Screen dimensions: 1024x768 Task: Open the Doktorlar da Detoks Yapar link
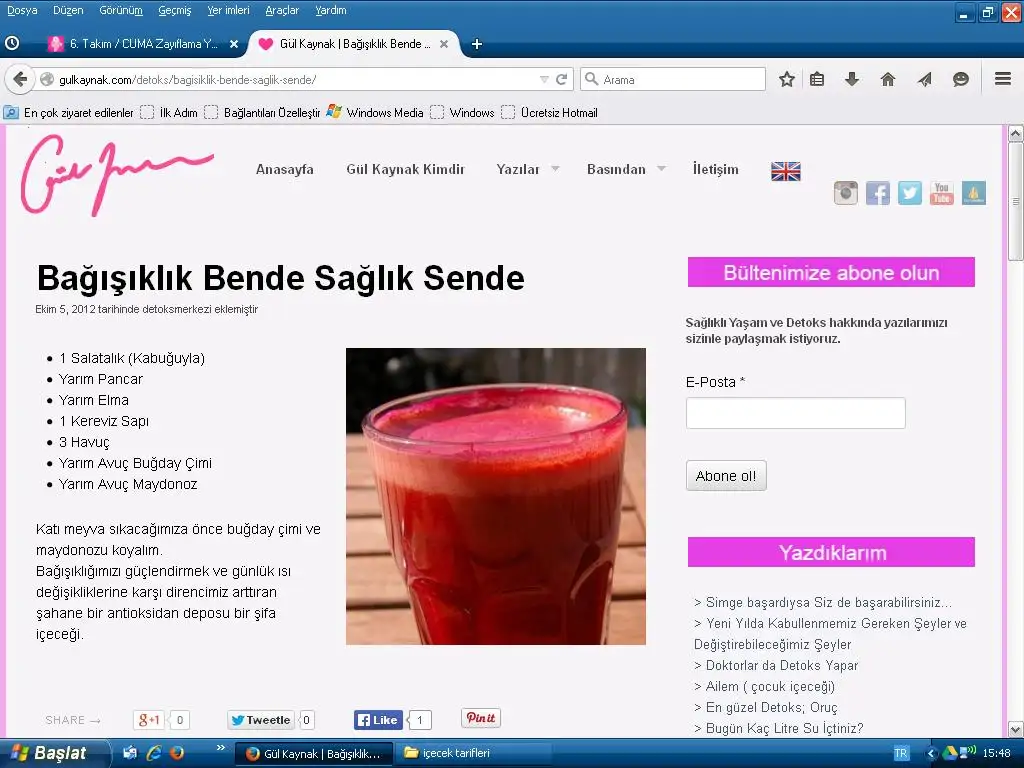[776, 665]
